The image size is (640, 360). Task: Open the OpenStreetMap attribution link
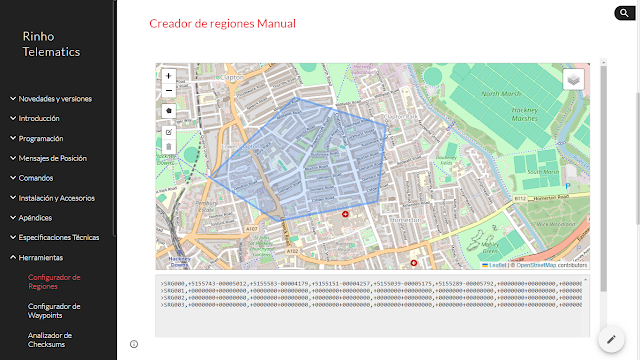point(536,265)
